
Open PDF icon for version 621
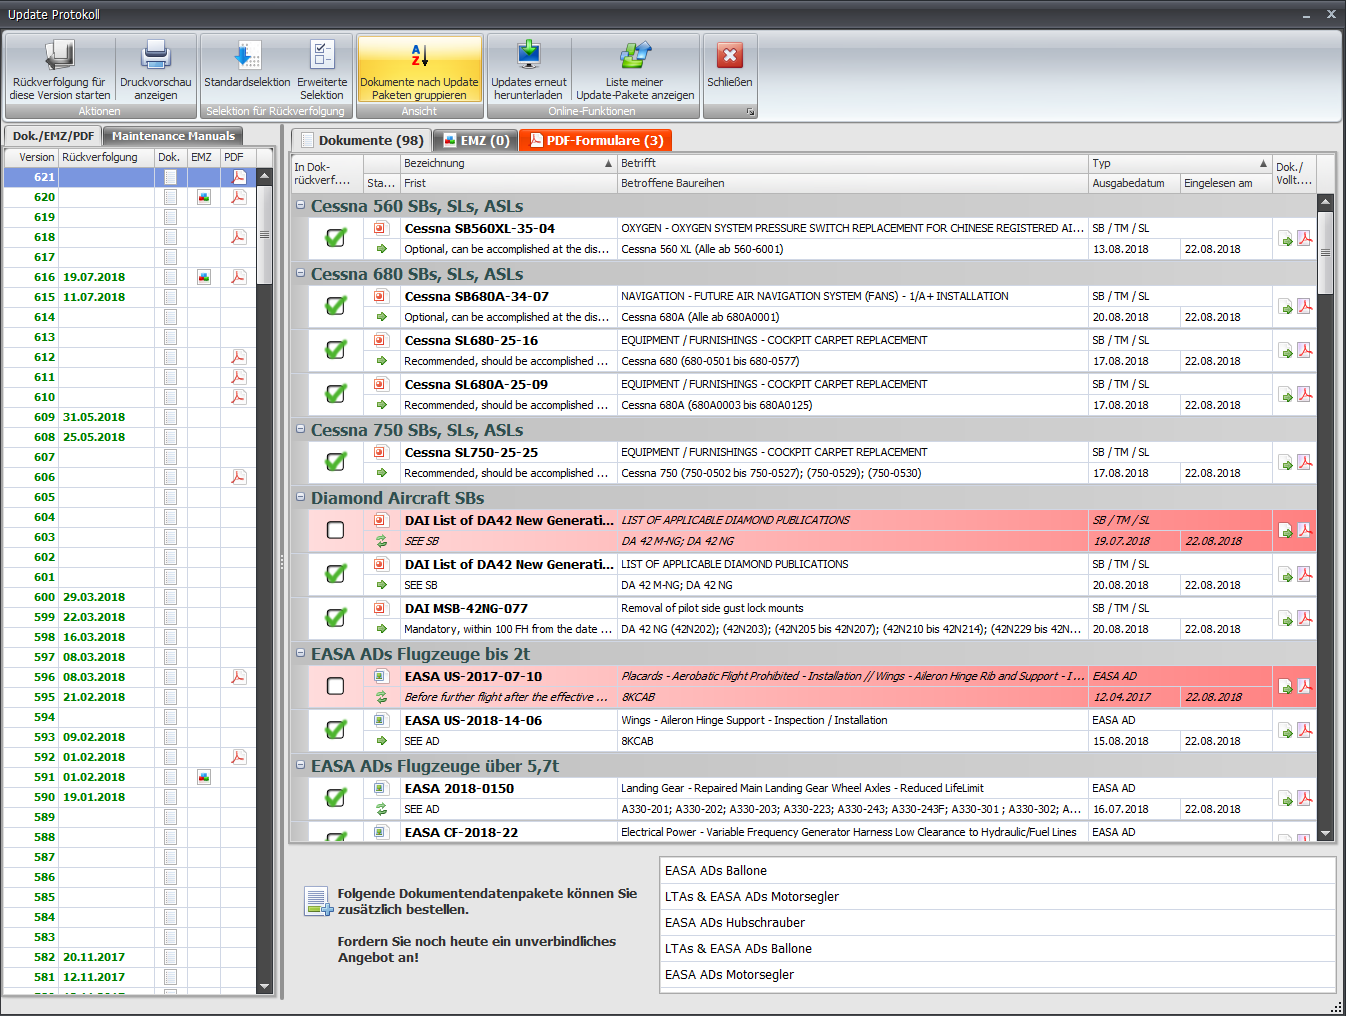click(x=238, y=177)
